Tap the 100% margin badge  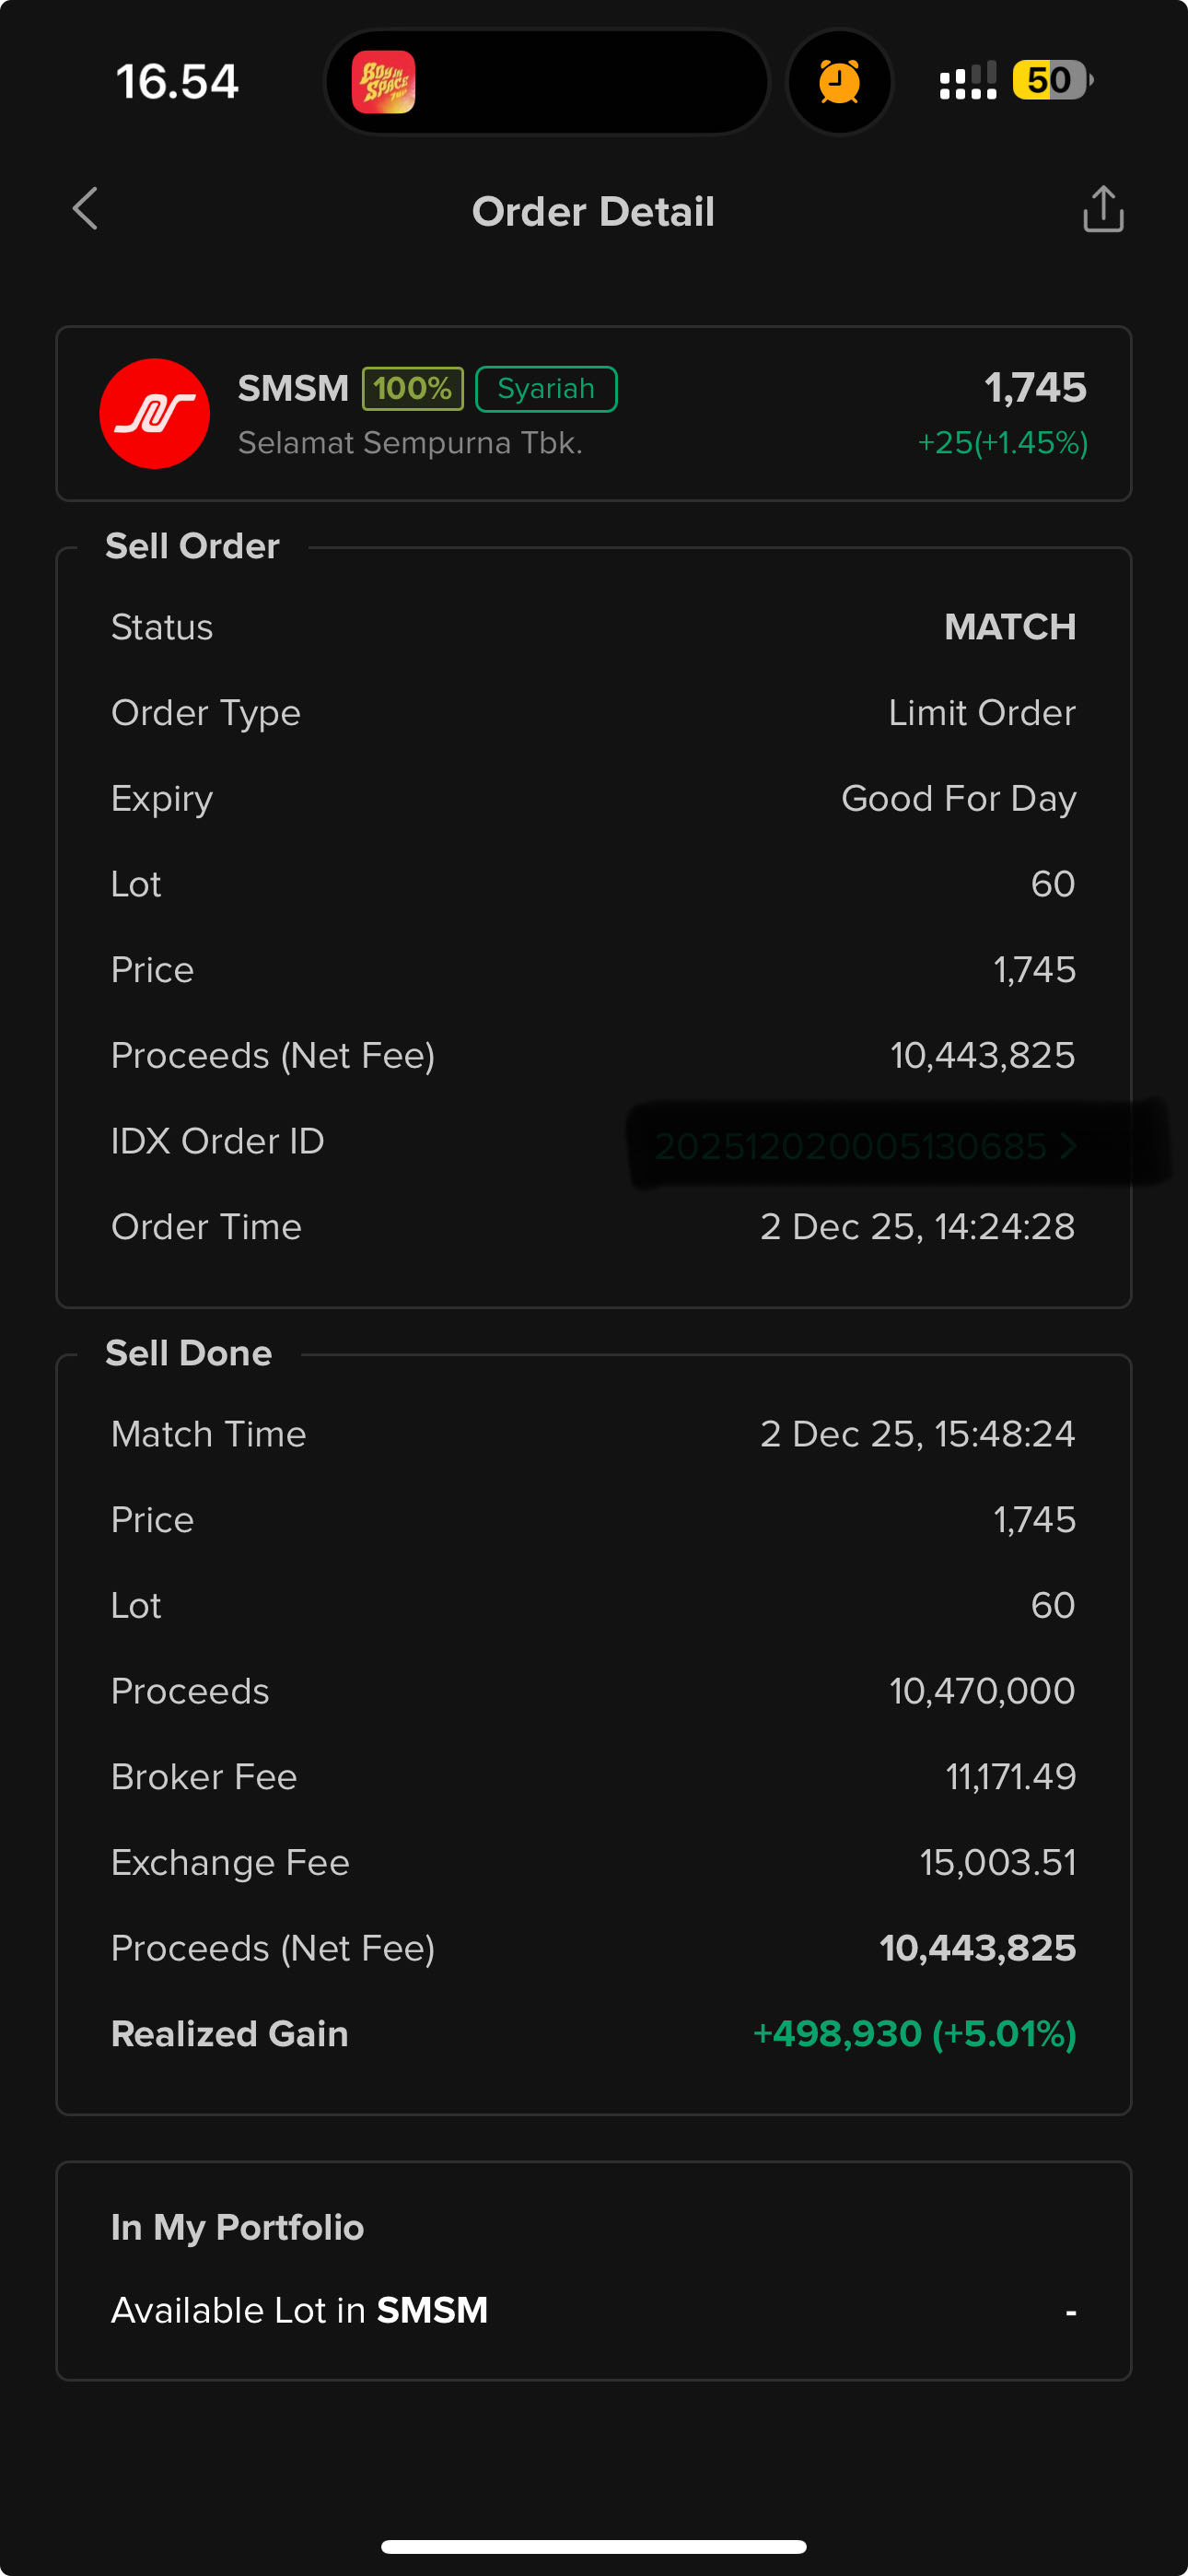pyautogui.click(x=412, y=388)
